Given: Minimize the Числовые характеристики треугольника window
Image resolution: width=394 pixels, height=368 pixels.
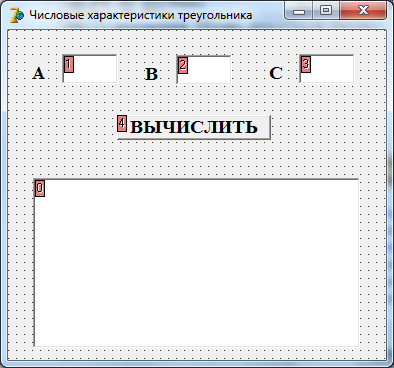Looking at the screenshot, I should coord(299,11).
